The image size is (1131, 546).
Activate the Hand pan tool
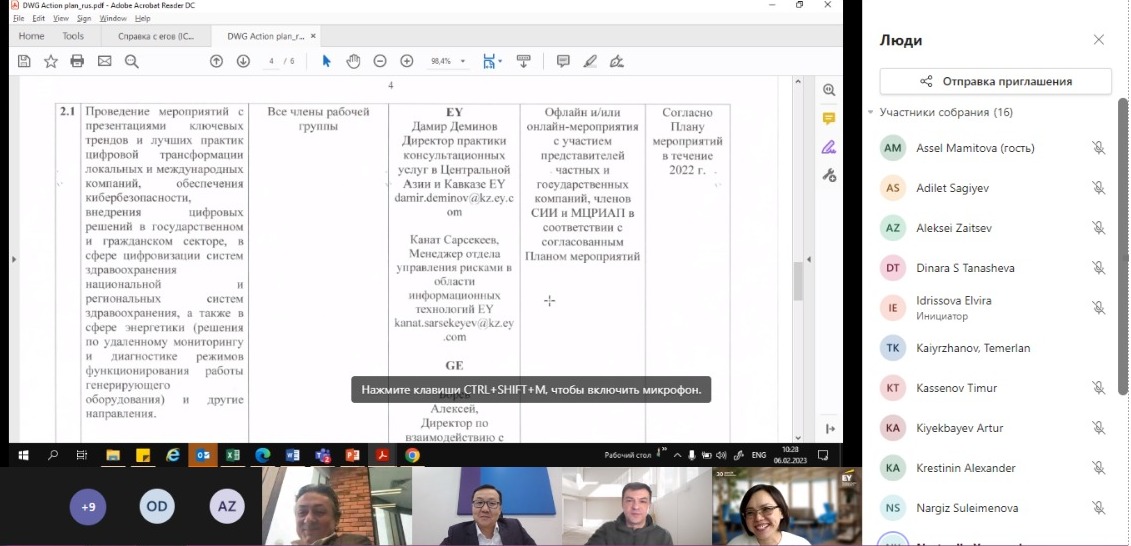pyautogui.click(x=353, y=61)
